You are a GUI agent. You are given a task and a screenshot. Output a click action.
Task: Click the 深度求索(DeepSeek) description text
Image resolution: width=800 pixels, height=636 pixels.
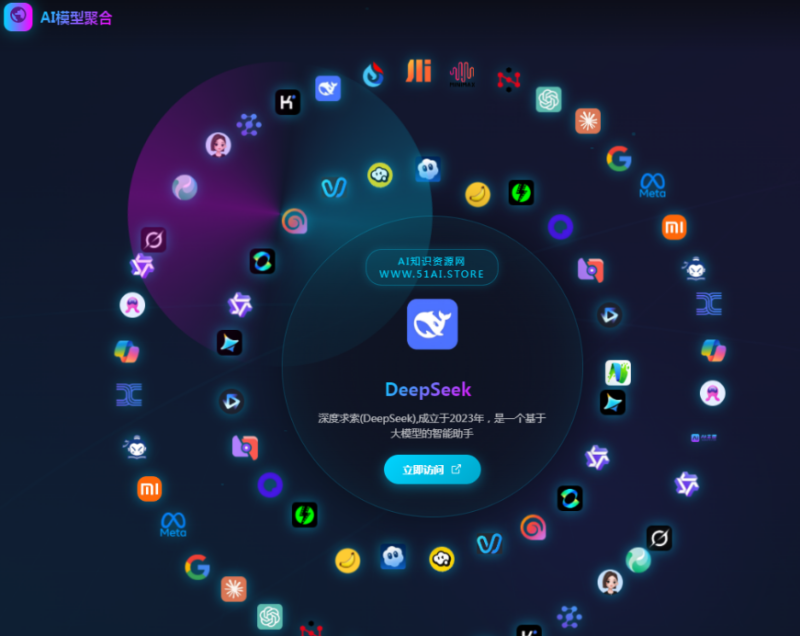(432, 425)
